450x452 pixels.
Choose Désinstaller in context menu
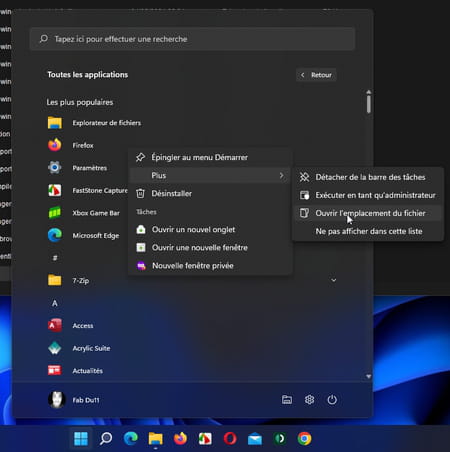coord(210,193)
